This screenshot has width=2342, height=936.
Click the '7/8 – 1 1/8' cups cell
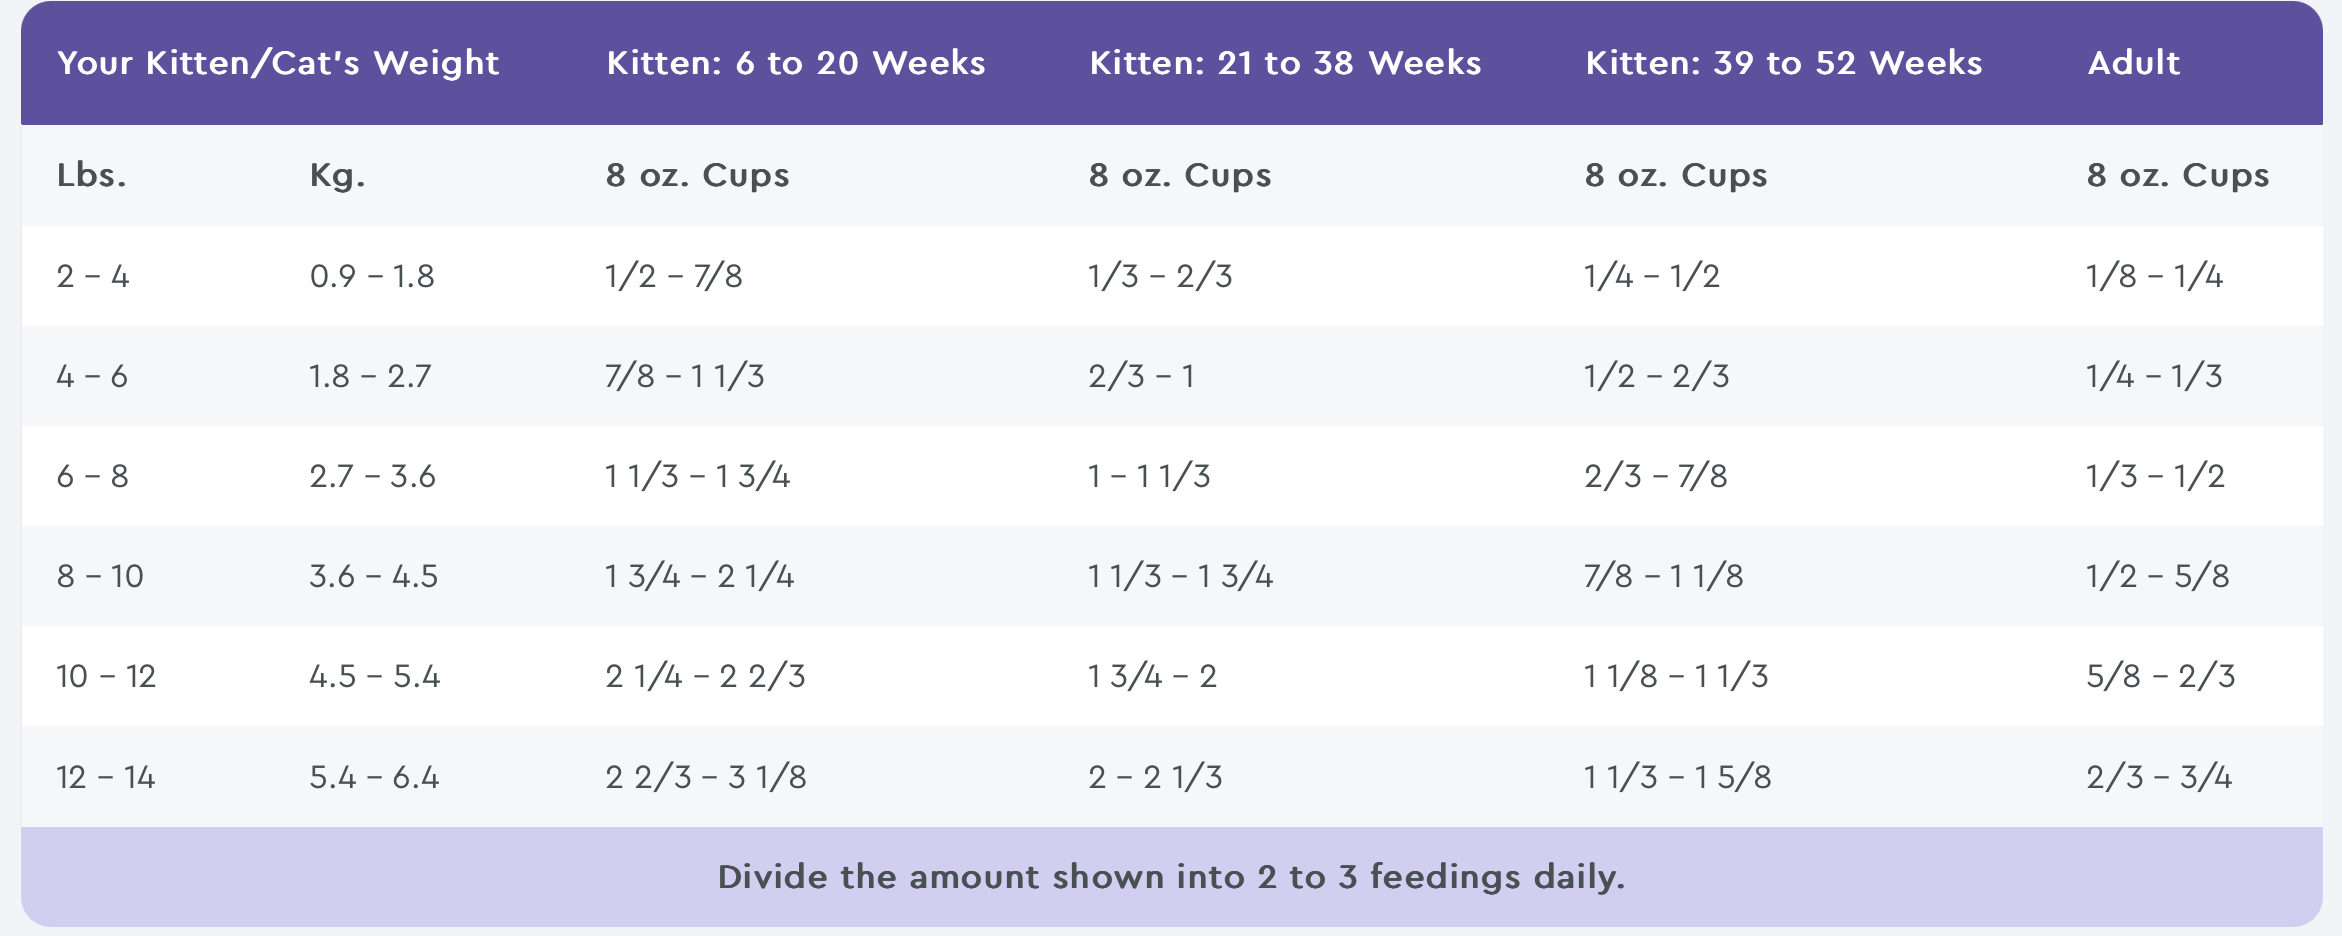[x=1663, y=576]
